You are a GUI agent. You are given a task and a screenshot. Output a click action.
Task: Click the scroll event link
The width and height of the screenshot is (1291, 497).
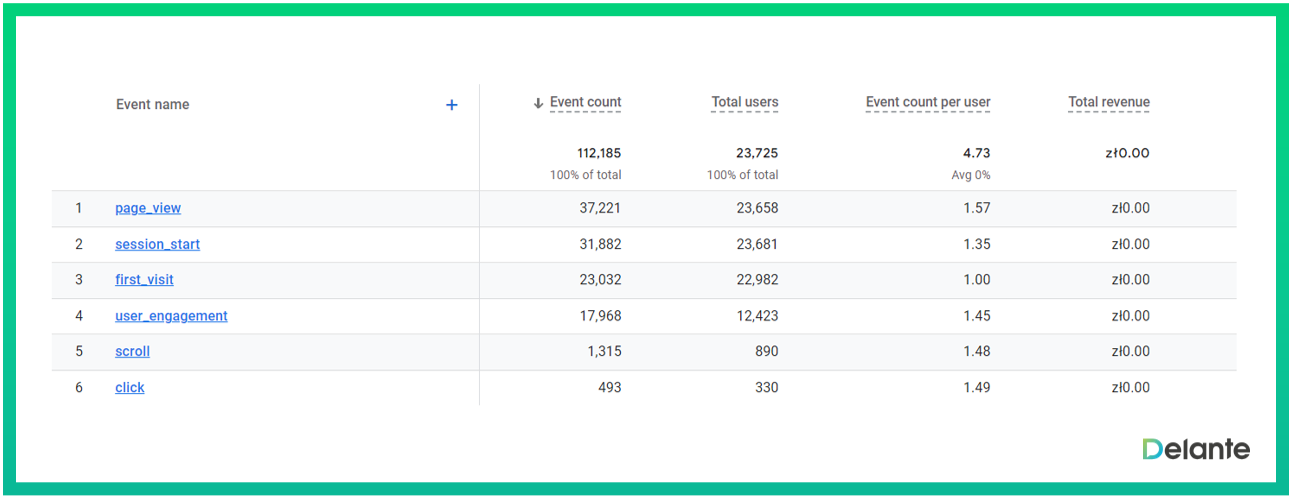[132, 352]
